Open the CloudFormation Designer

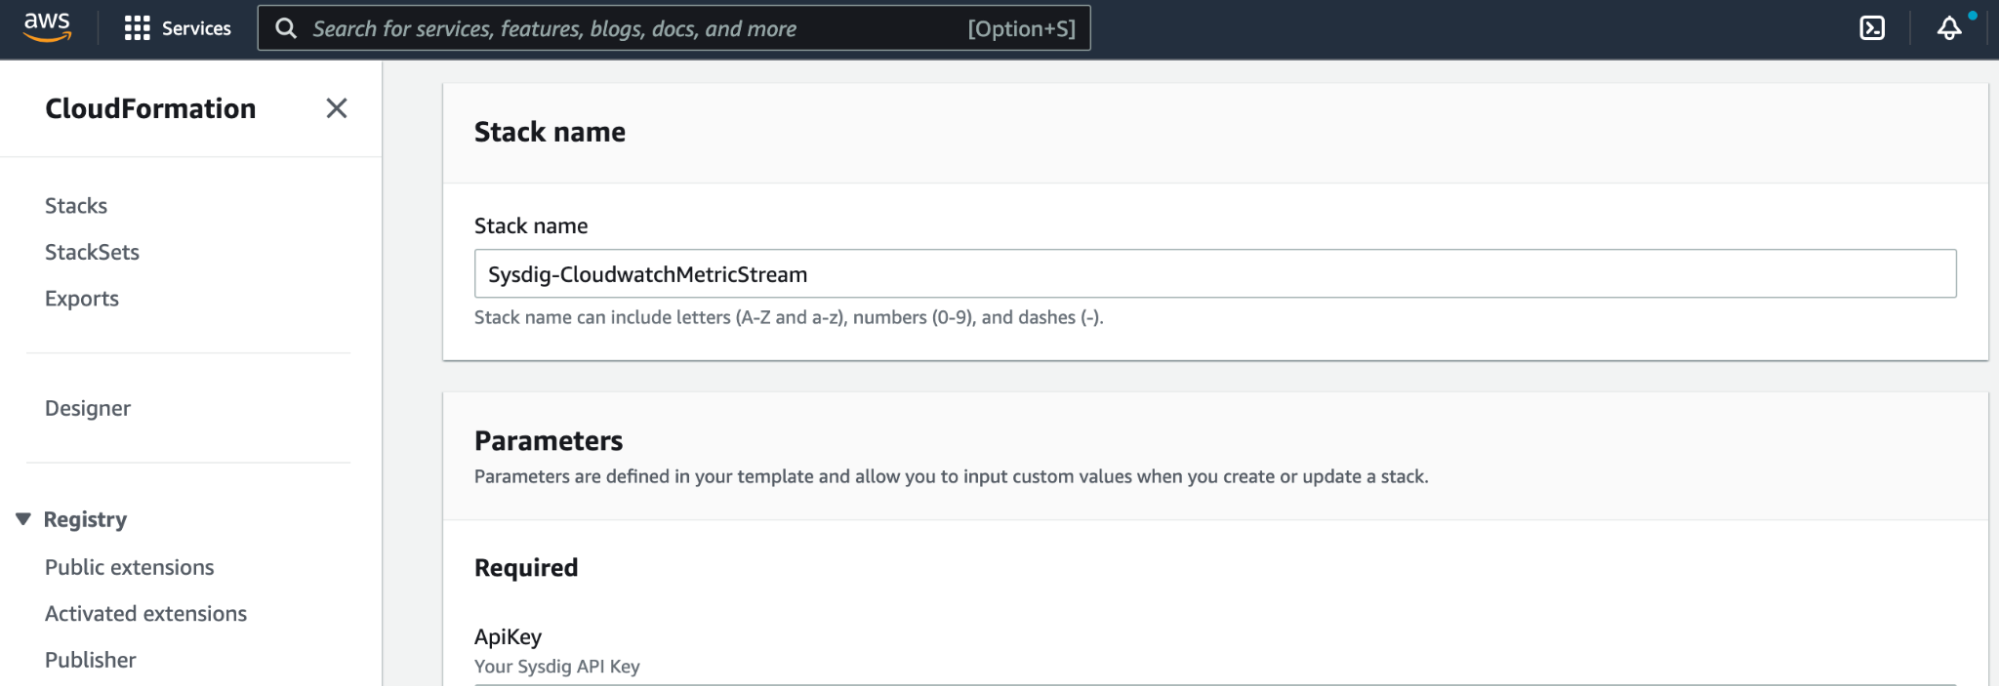click(x=87, y=407)
